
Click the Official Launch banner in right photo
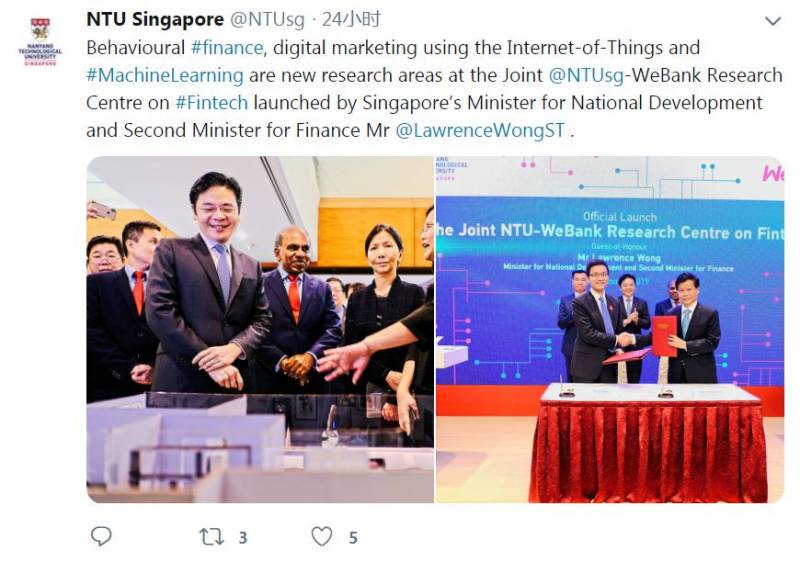(610, 240)
